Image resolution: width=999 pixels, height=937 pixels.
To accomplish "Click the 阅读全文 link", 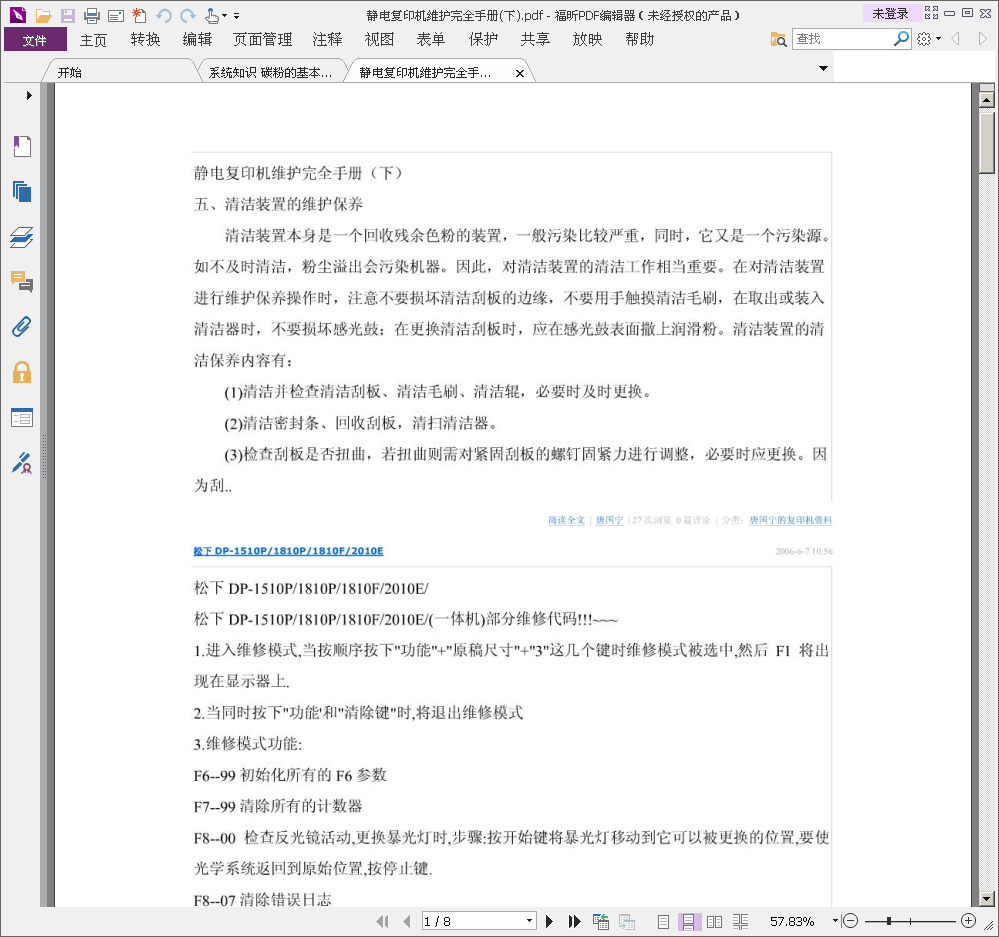I will point(566,520).
